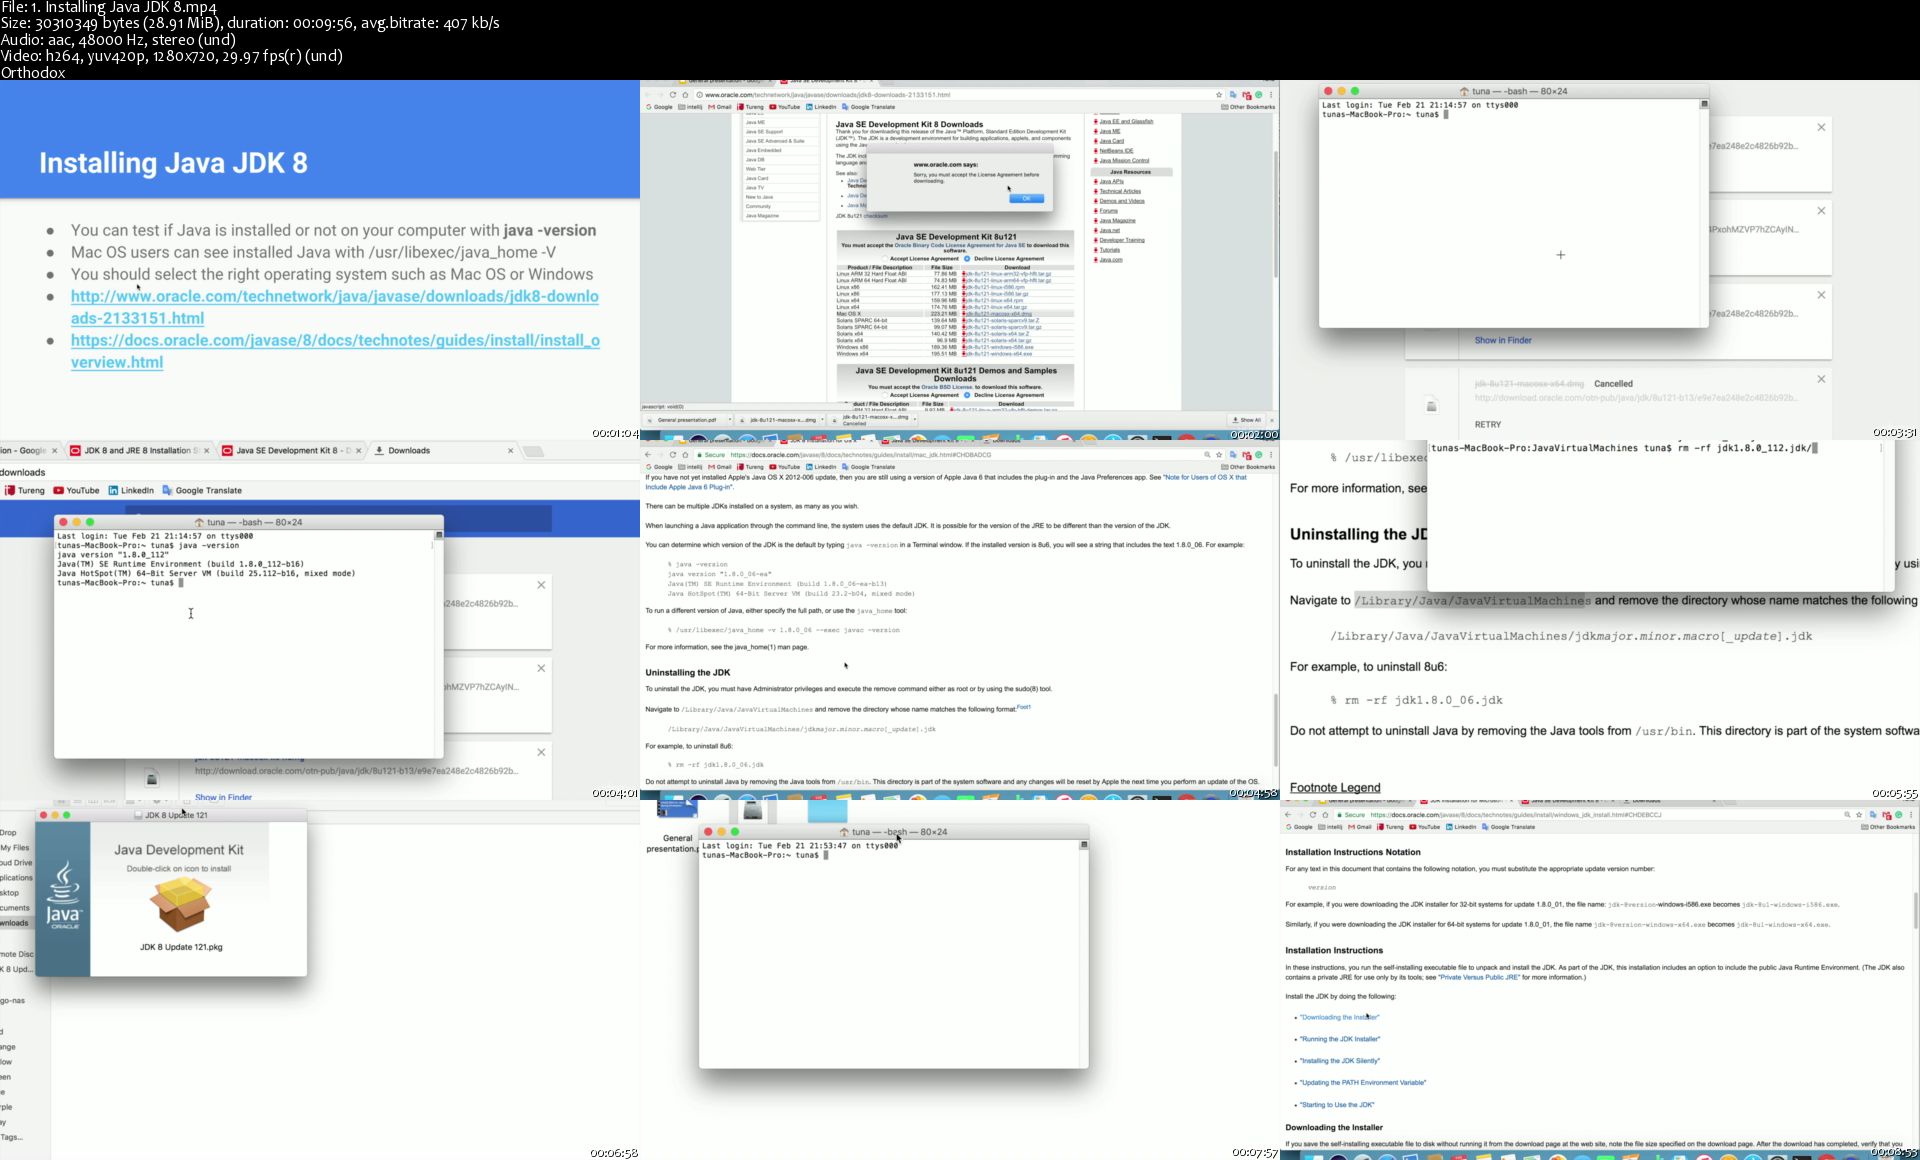Click Technical Articles under Java Resources
The width and height of the screenshot is (1920, 1160).
point(1120,191)
